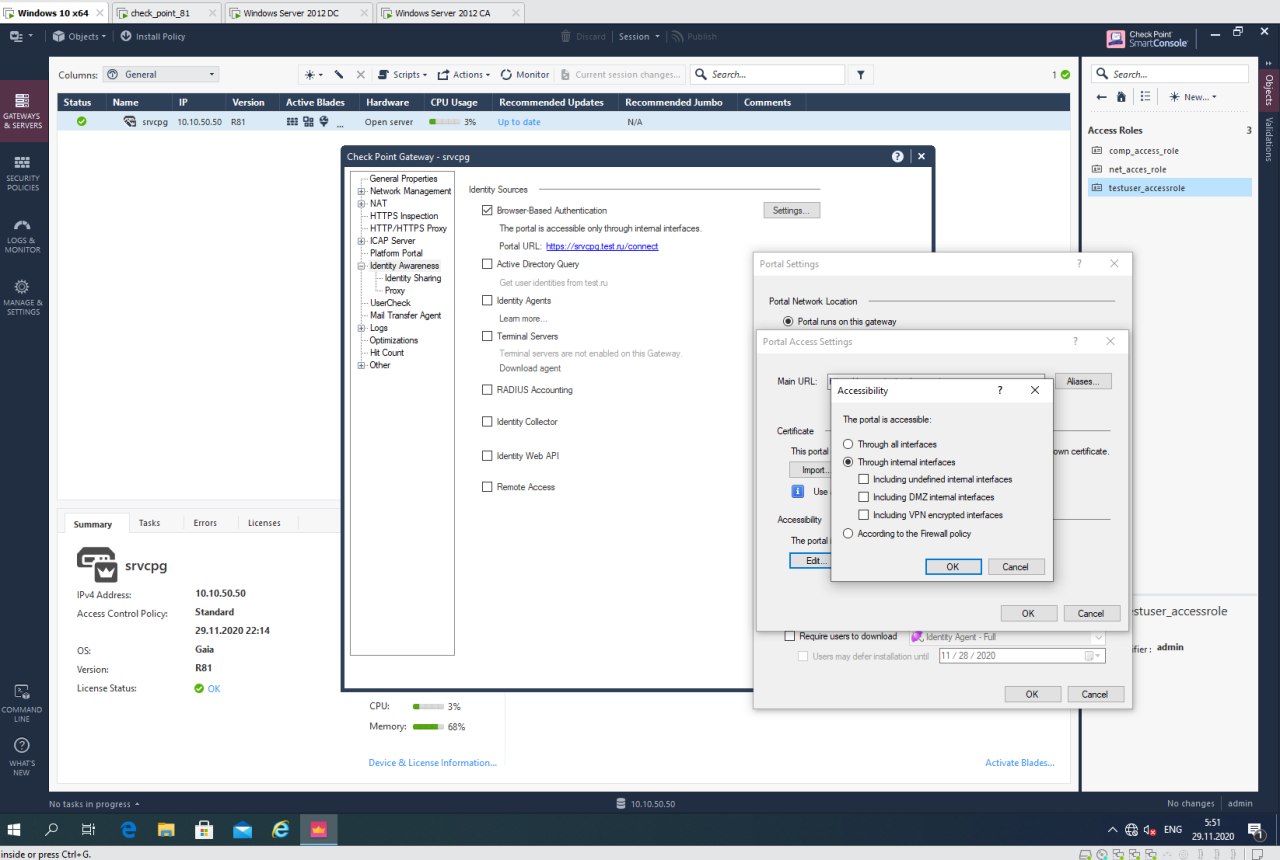The image size is (1280, 860).
Task: Click the Activate Blades... link
Action: click(x=1019, y=762)
